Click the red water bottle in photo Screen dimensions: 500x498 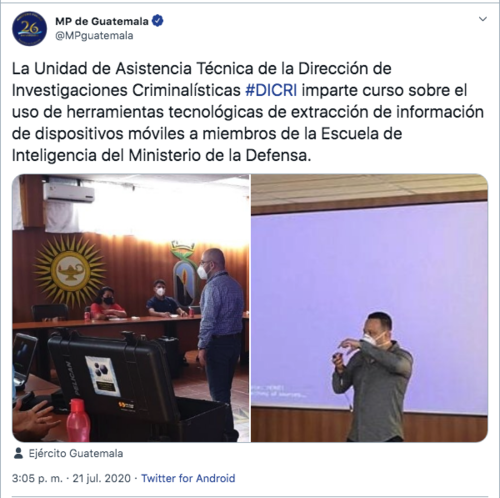(x=78, y=420)
